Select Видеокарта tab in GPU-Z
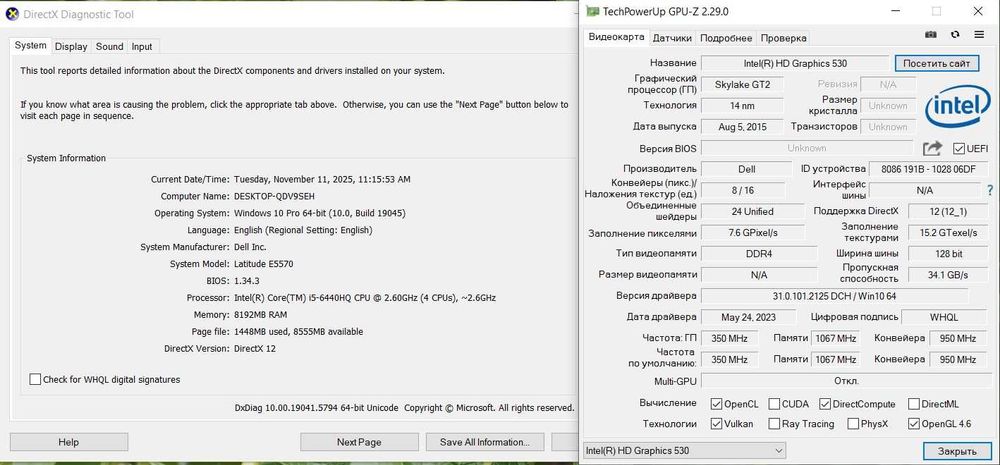Screen dimensions: 1000x465 pyautogui.click(x=616, y=37)
